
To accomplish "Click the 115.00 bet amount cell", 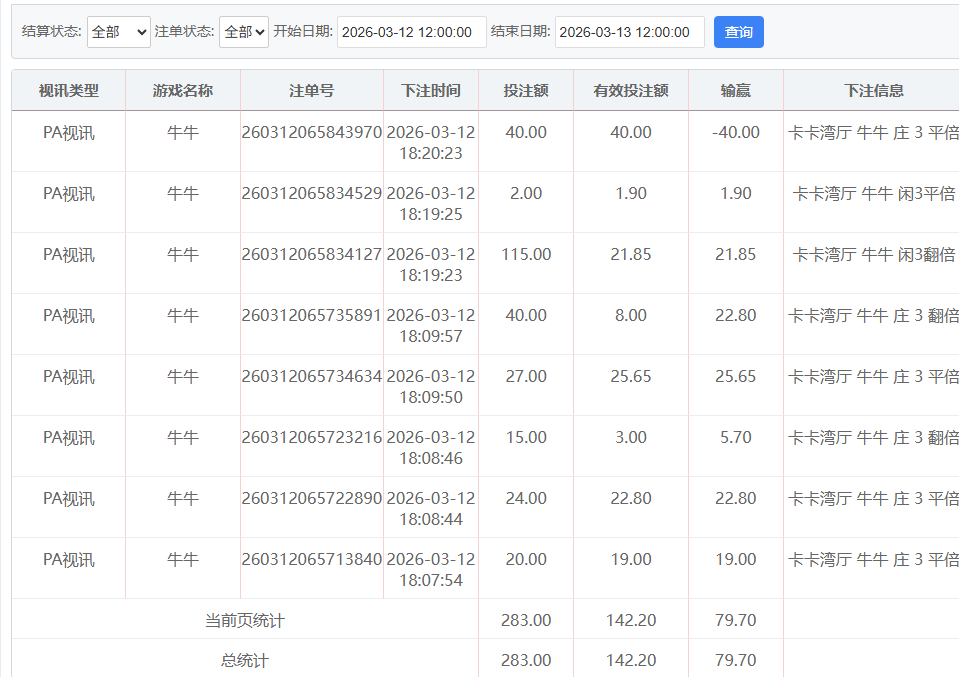I will point(526,255).
